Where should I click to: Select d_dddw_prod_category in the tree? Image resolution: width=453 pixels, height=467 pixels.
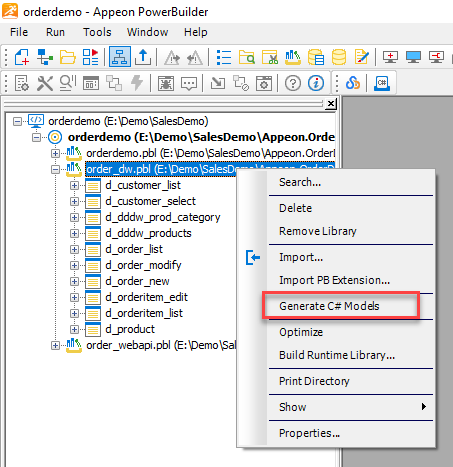point(163,217)
